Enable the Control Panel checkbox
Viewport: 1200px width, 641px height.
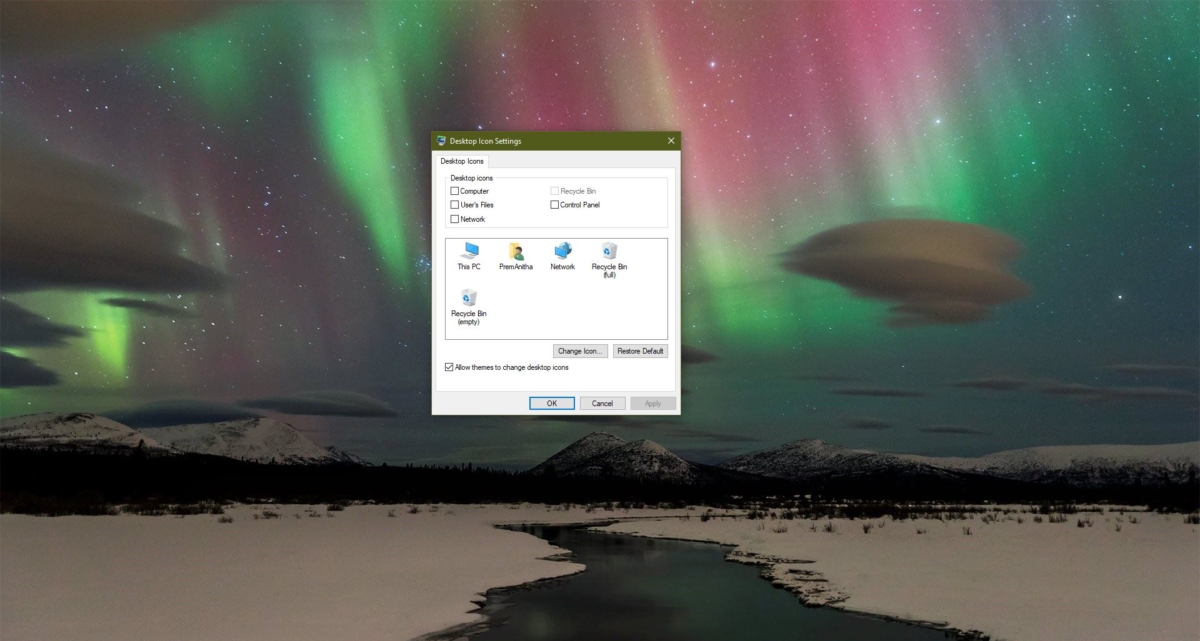coord(553,205)
